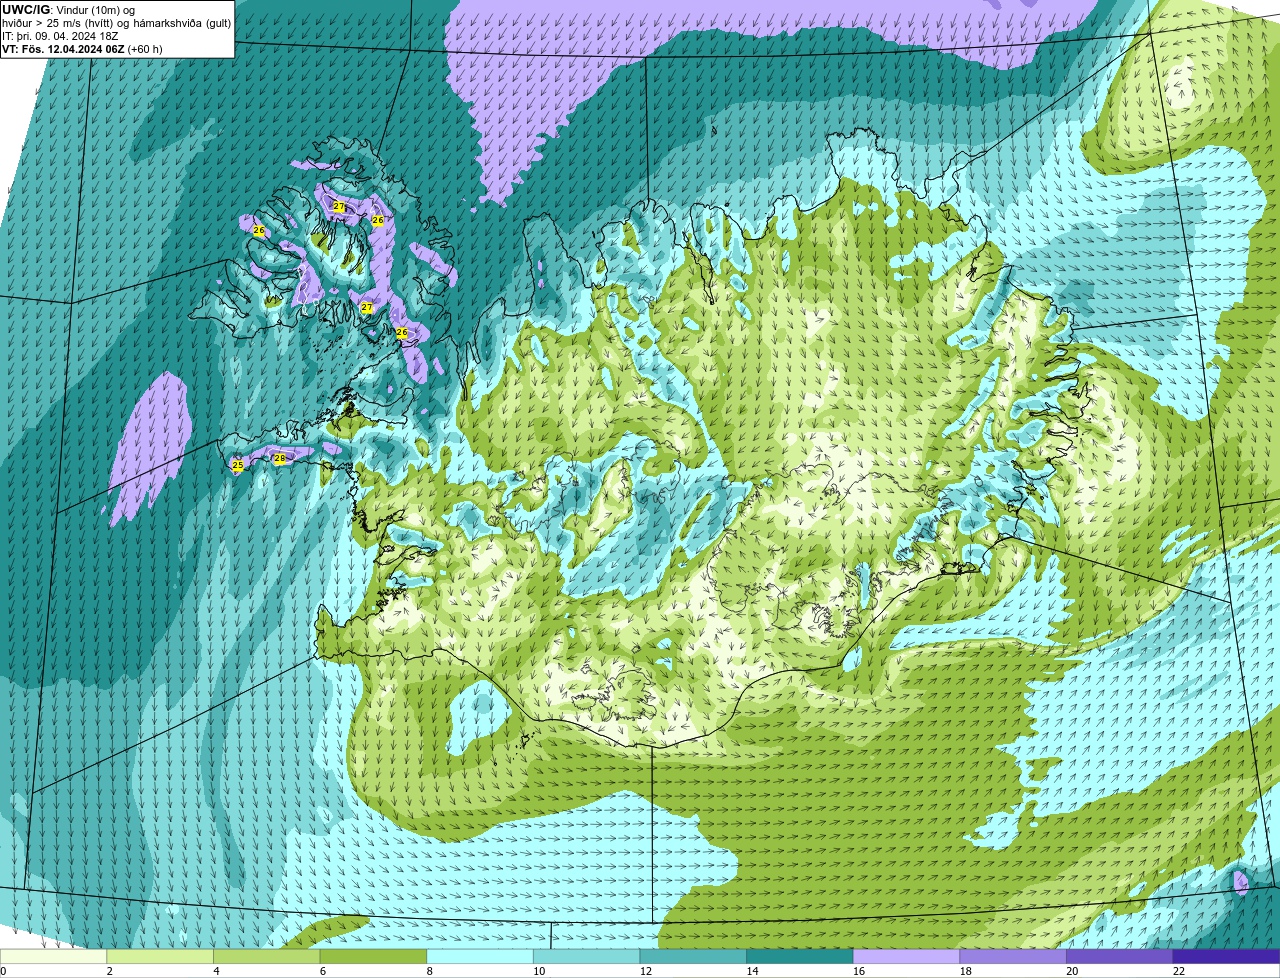The width and height of the screenshot is (1280, 978).
Task: Click the 'VT: Fös. 12.04.2024 06Z' valid time
Action: (63, 49)
